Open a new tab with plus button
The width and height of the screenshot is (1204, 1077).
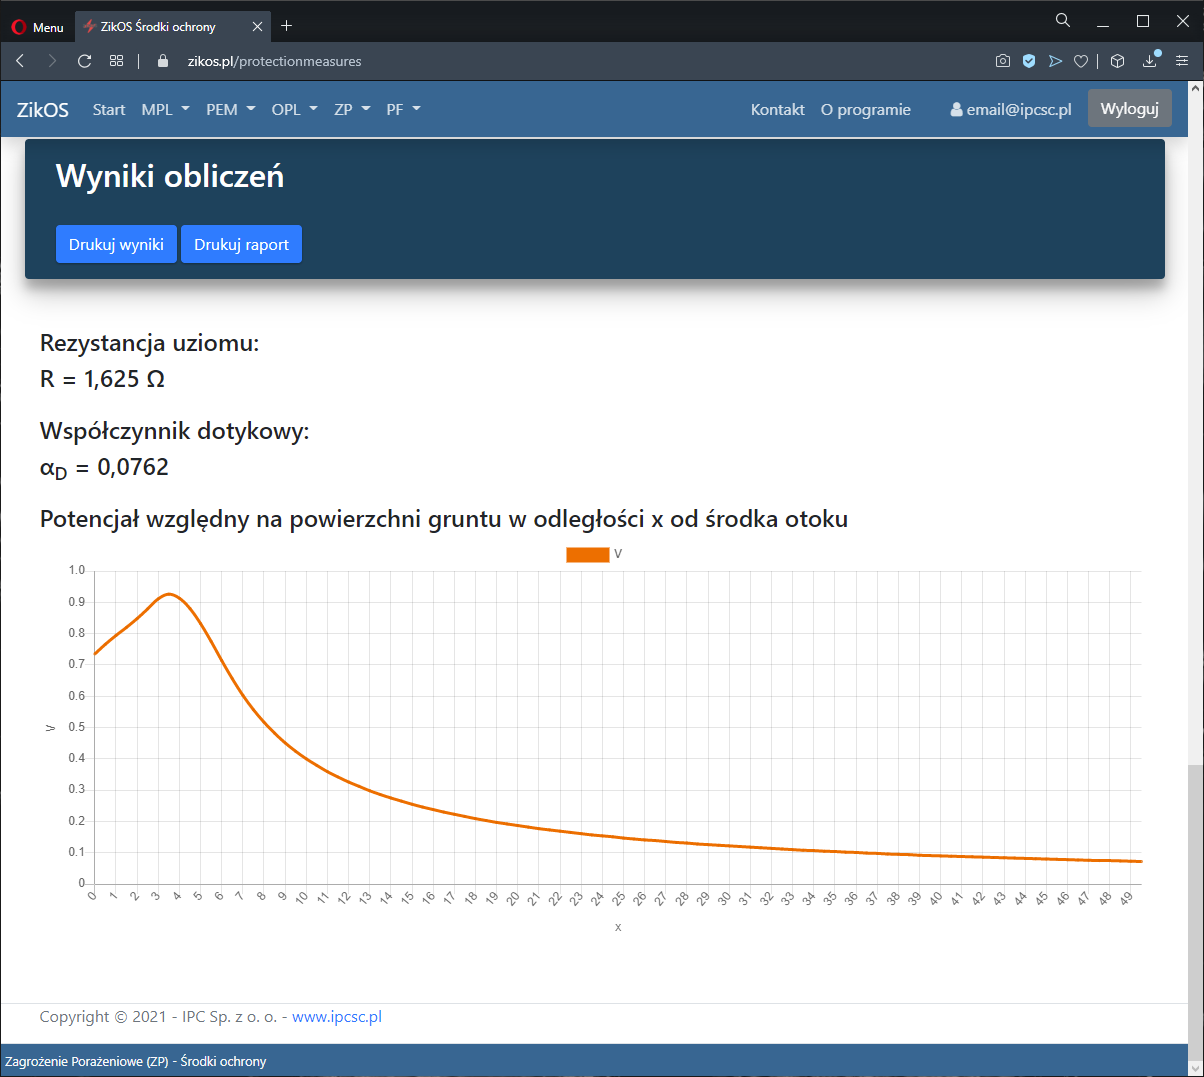tap(287, 26)
